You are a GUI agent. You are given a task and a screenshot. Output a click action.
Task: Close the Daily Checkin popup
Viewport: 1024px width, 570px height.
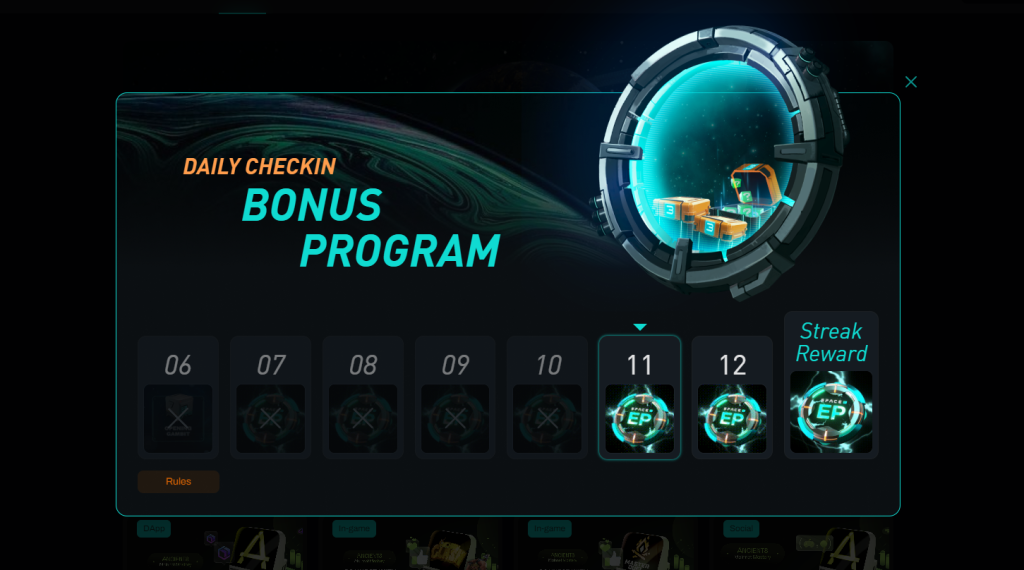point(911,82)
